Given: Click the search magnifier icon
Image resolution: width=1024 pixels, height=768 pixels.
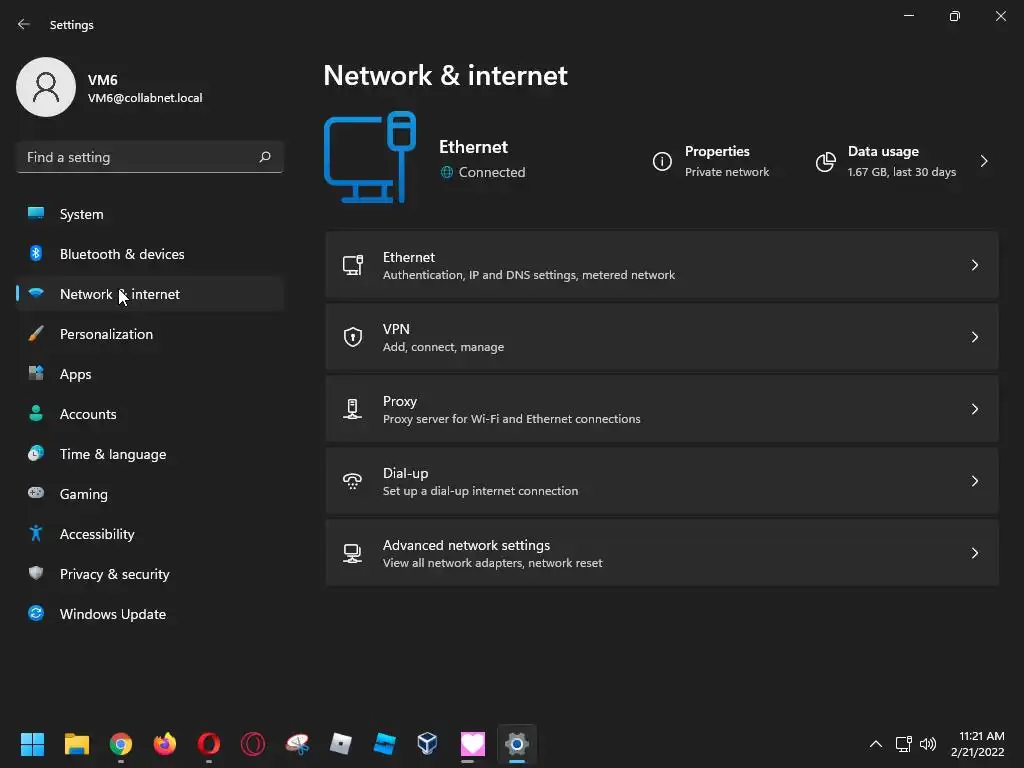Looking at the screenshot, I should pyautogui.click(x=265, y=157).
